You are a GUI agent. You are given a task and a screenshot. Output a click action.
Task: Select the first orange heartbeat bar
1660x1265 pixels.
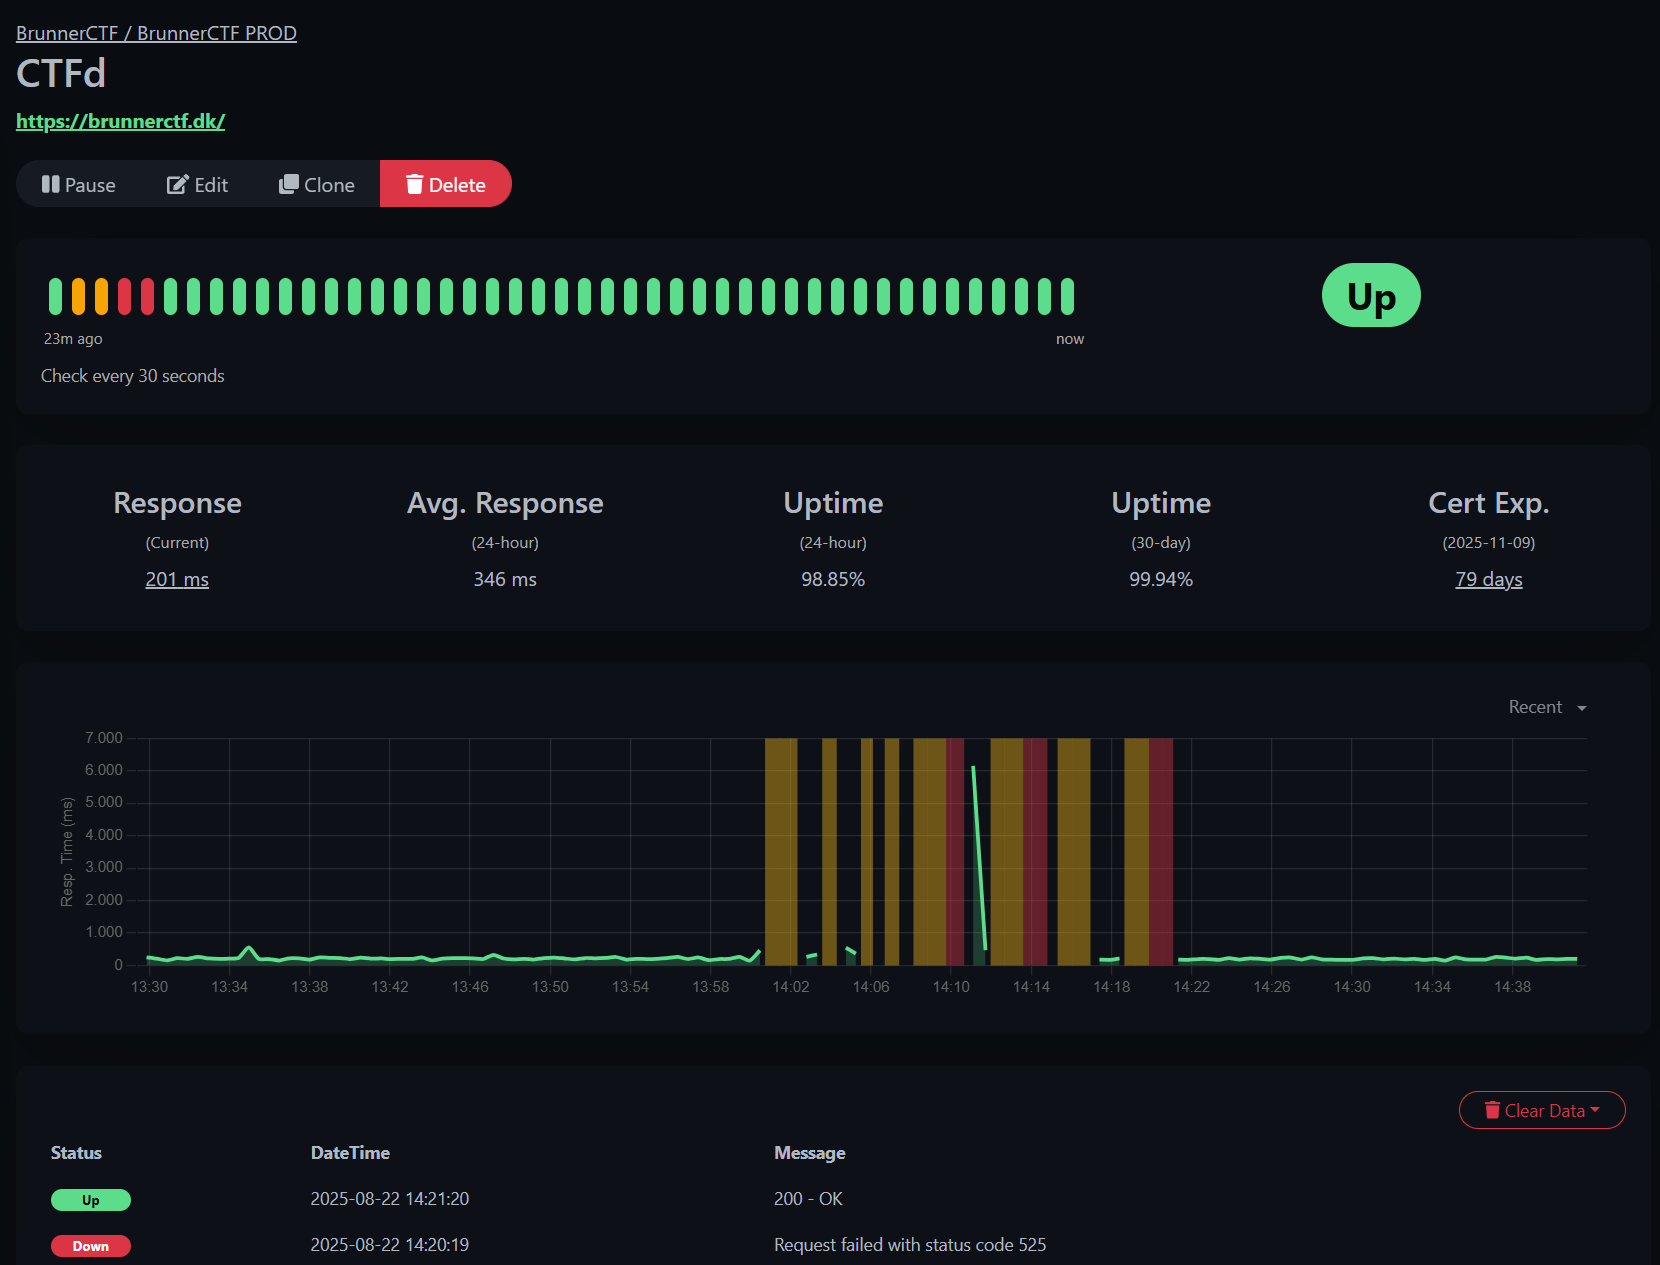(78, 297)
